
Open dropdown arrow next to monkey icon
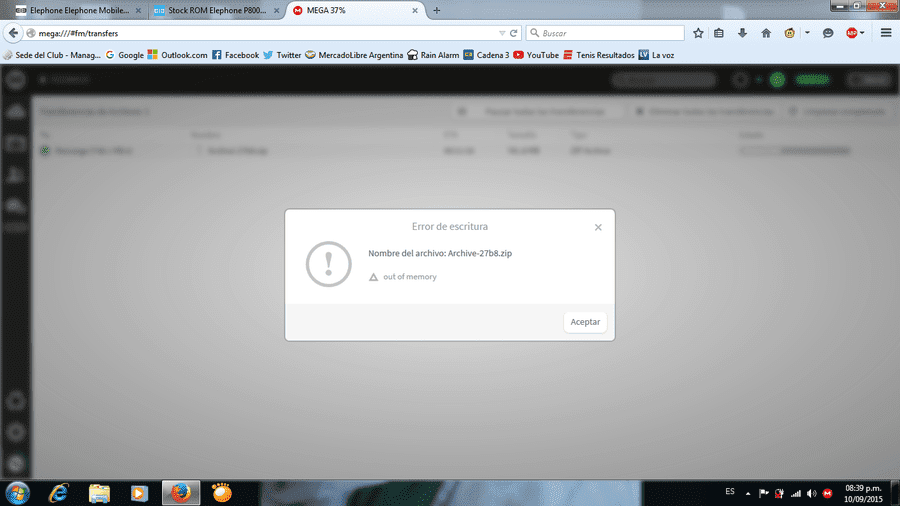[807, 33]
